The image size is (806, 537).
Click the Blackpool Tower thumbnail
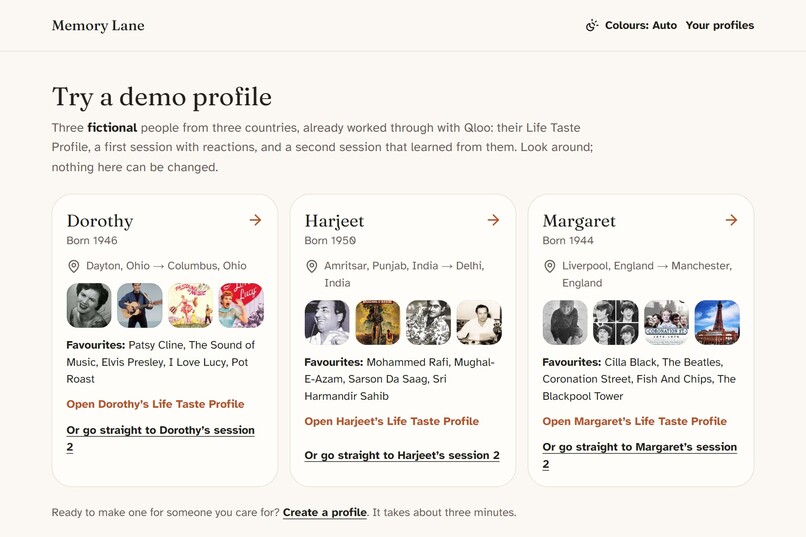717,322
